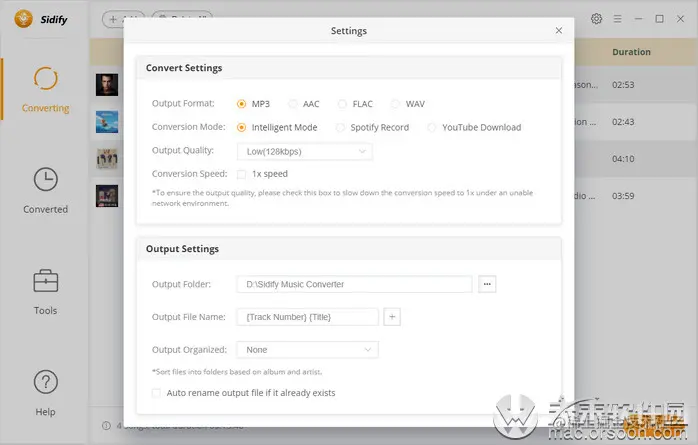
Task: Click the first song thumbnail with face
Action: (x=107, y=85)
